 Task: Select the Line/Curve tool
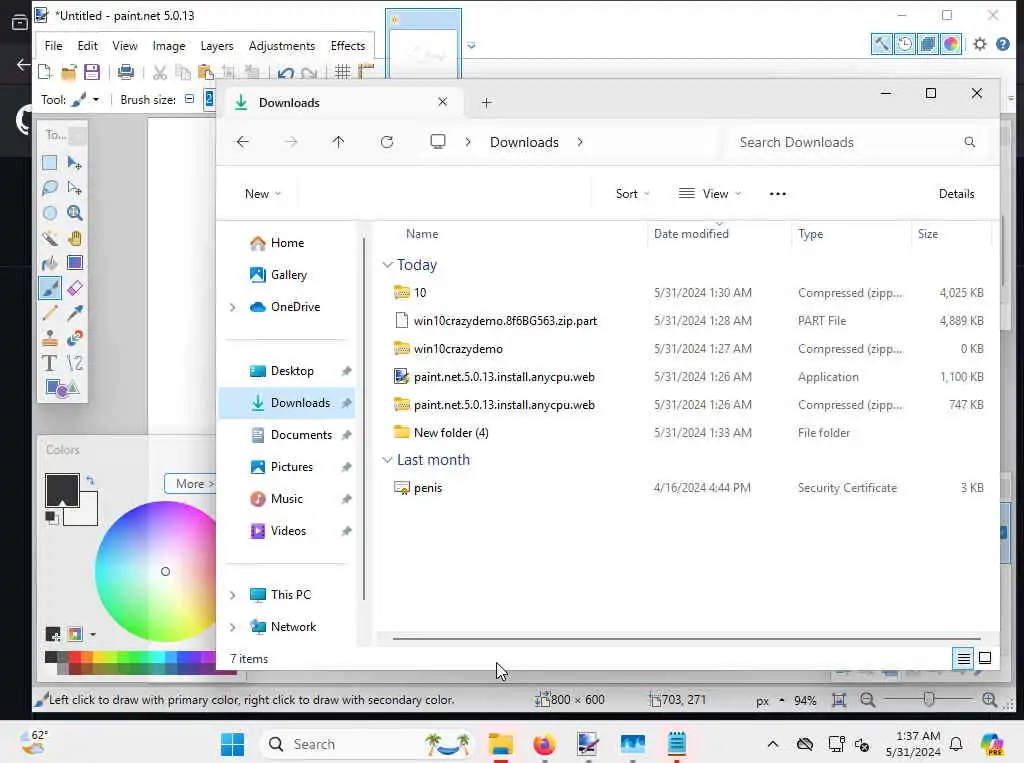pos(74,363)
